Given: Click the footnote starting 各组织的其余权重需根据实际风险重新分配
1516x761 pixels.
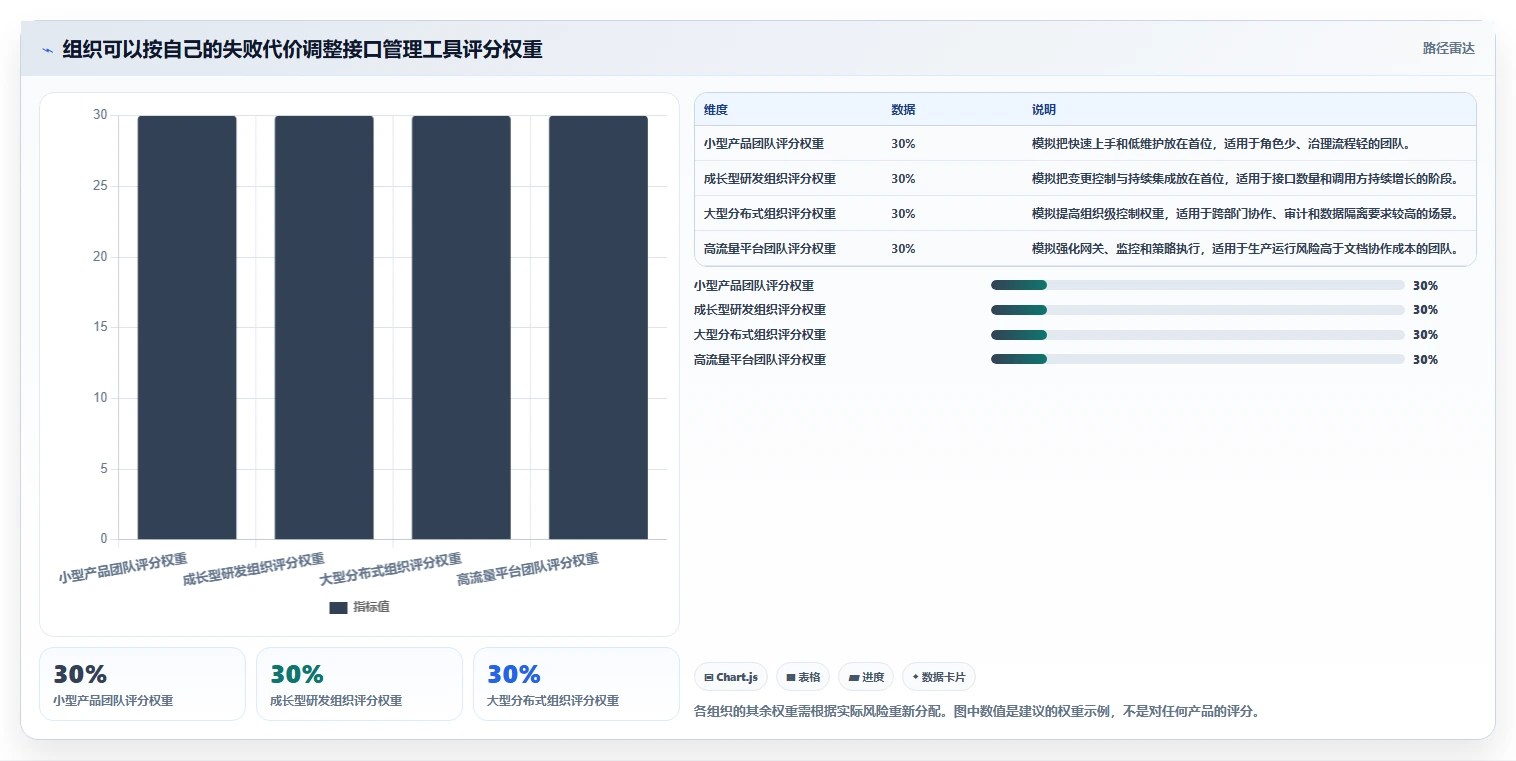Looking at the screenshot, I should [977, 712].
